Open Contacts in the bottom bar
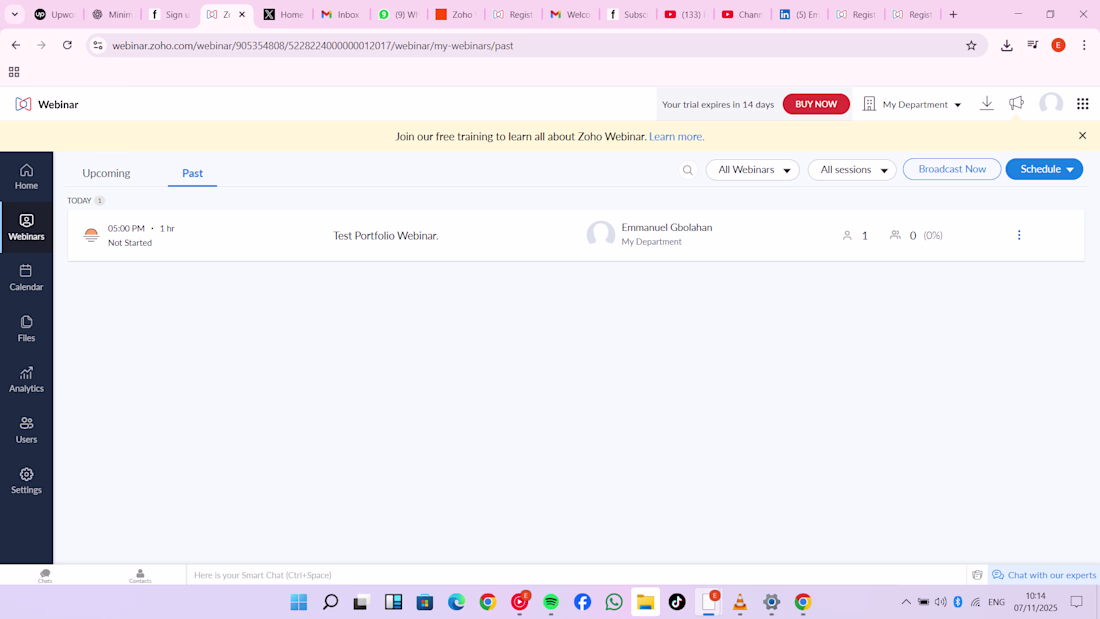This screenshot has width=1100, height=619. point(140,575)
